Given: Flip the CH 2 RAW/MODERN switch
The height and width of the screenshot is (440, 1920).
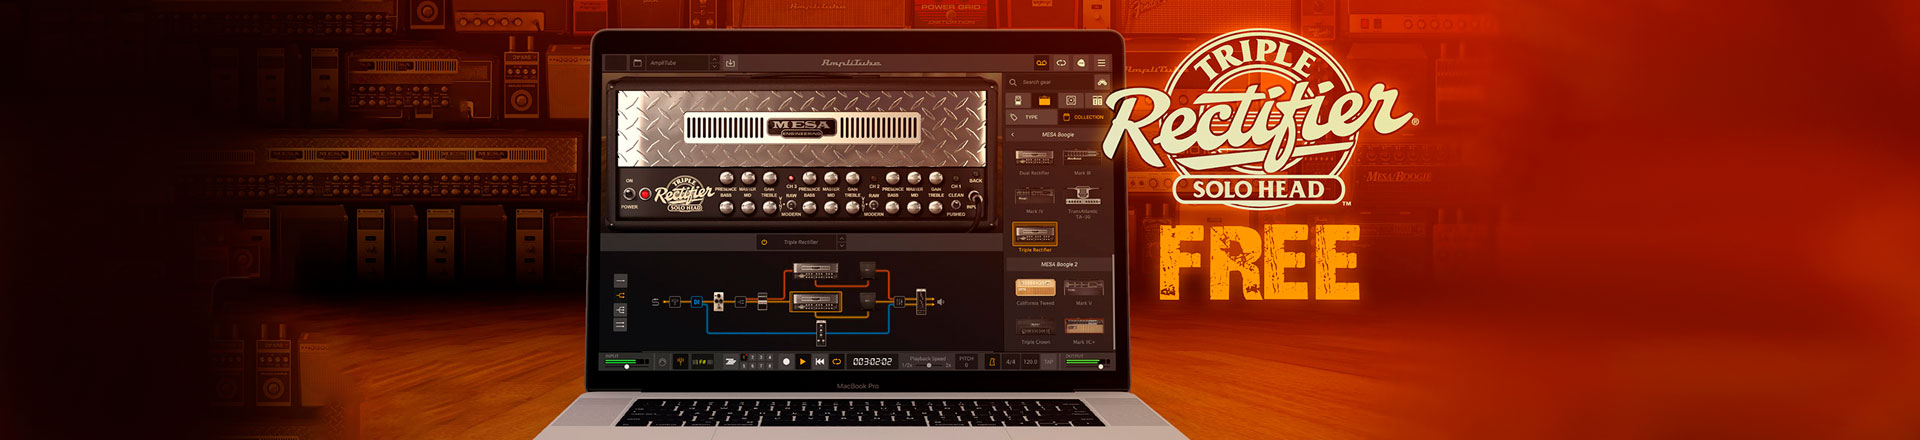Looking at the screenshot, I should point(873,204).
